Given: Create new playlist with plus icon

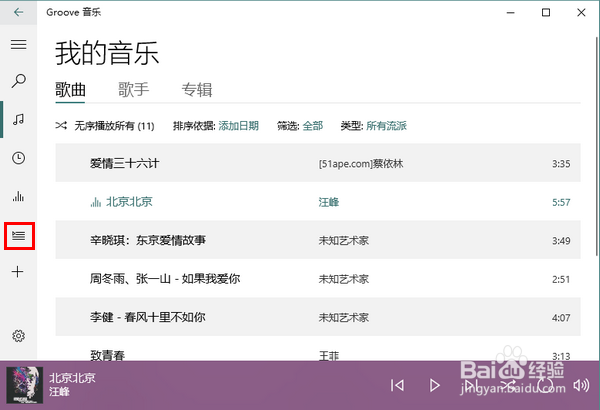Looking at the screenshot, I should click(18, 272).
